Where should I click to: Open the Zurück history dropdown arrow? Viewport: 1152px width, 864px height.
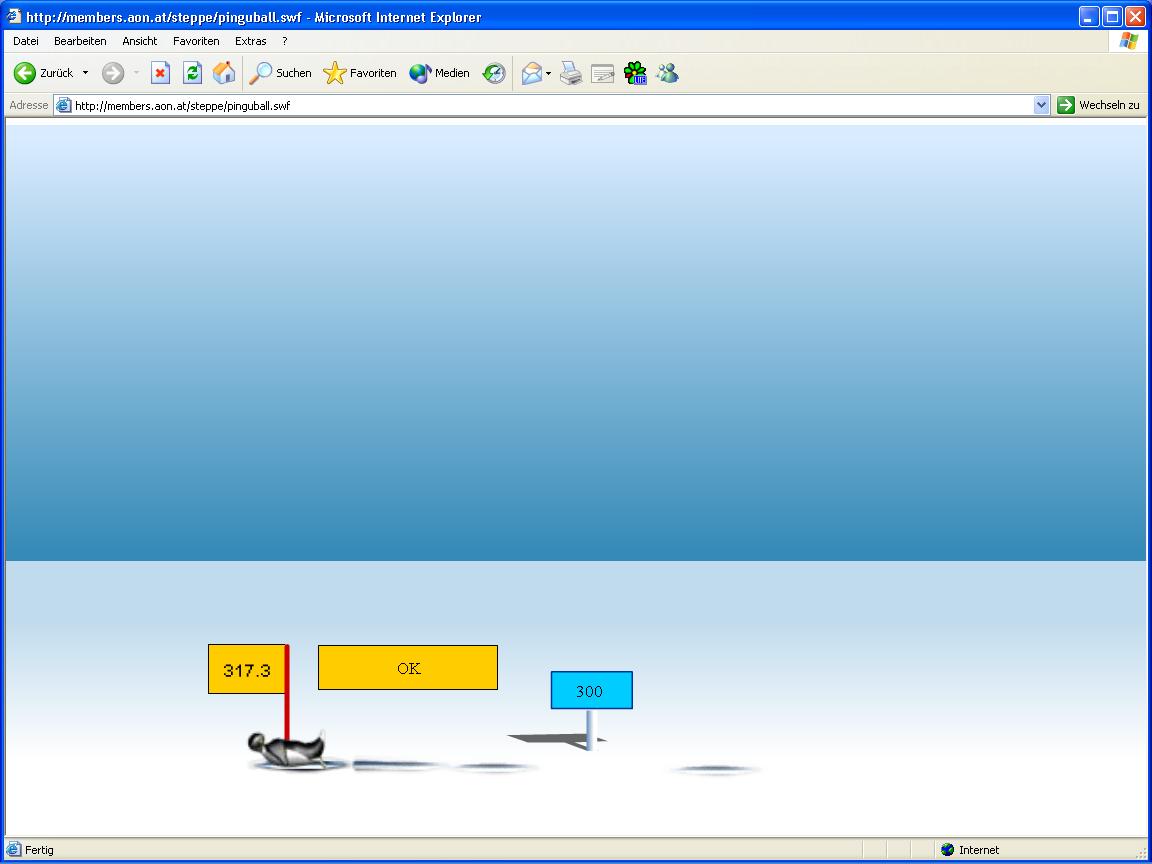tap(85, 73)
